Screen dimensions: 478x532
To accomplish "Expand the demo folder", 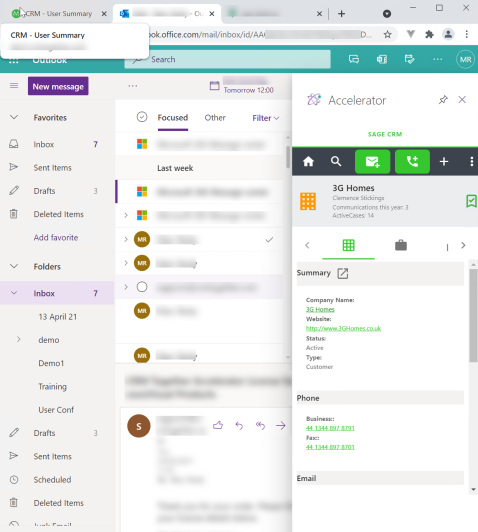I will [19, 339].
